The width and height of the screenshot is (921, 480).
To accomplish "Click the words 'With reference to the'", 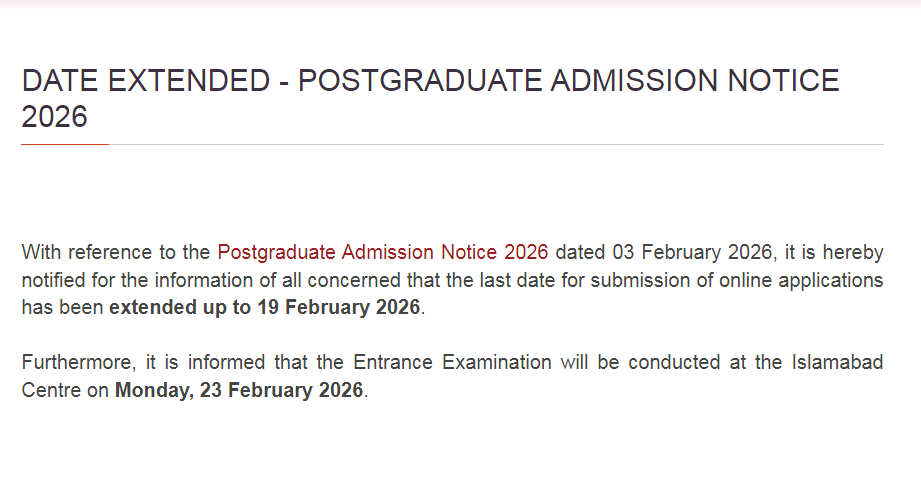I will tap(115, 251).
